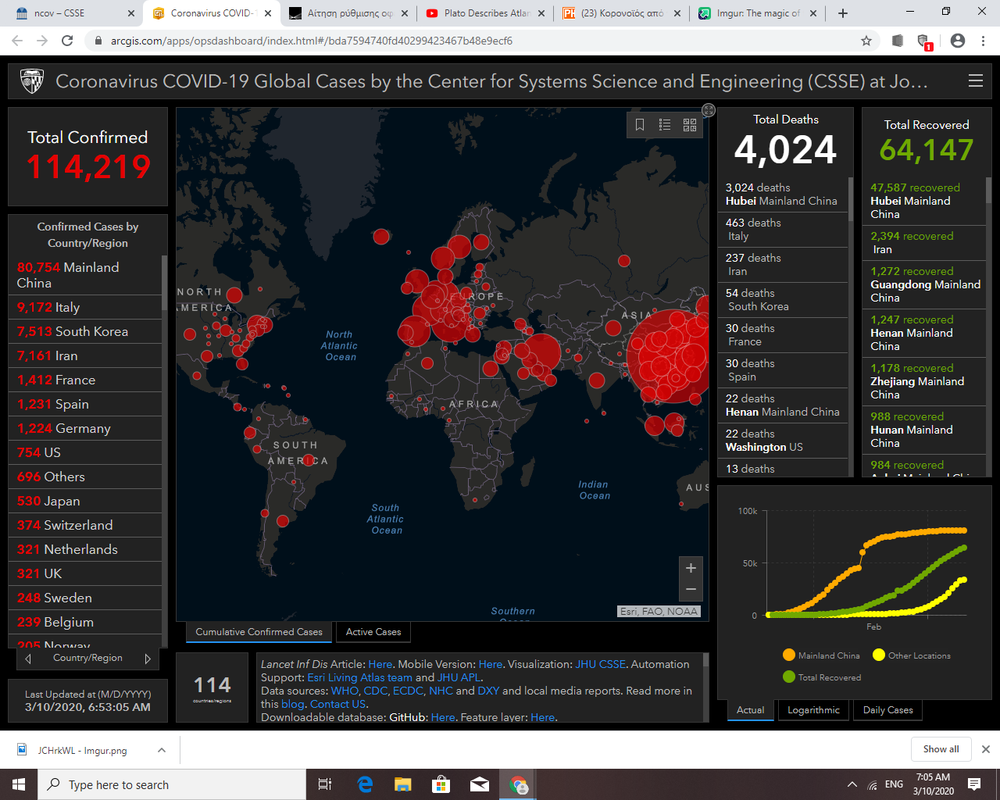Viewport: 1000px width, 800px height.
Task: Switch to Active Cases map tab
Action: click(373, 632)
